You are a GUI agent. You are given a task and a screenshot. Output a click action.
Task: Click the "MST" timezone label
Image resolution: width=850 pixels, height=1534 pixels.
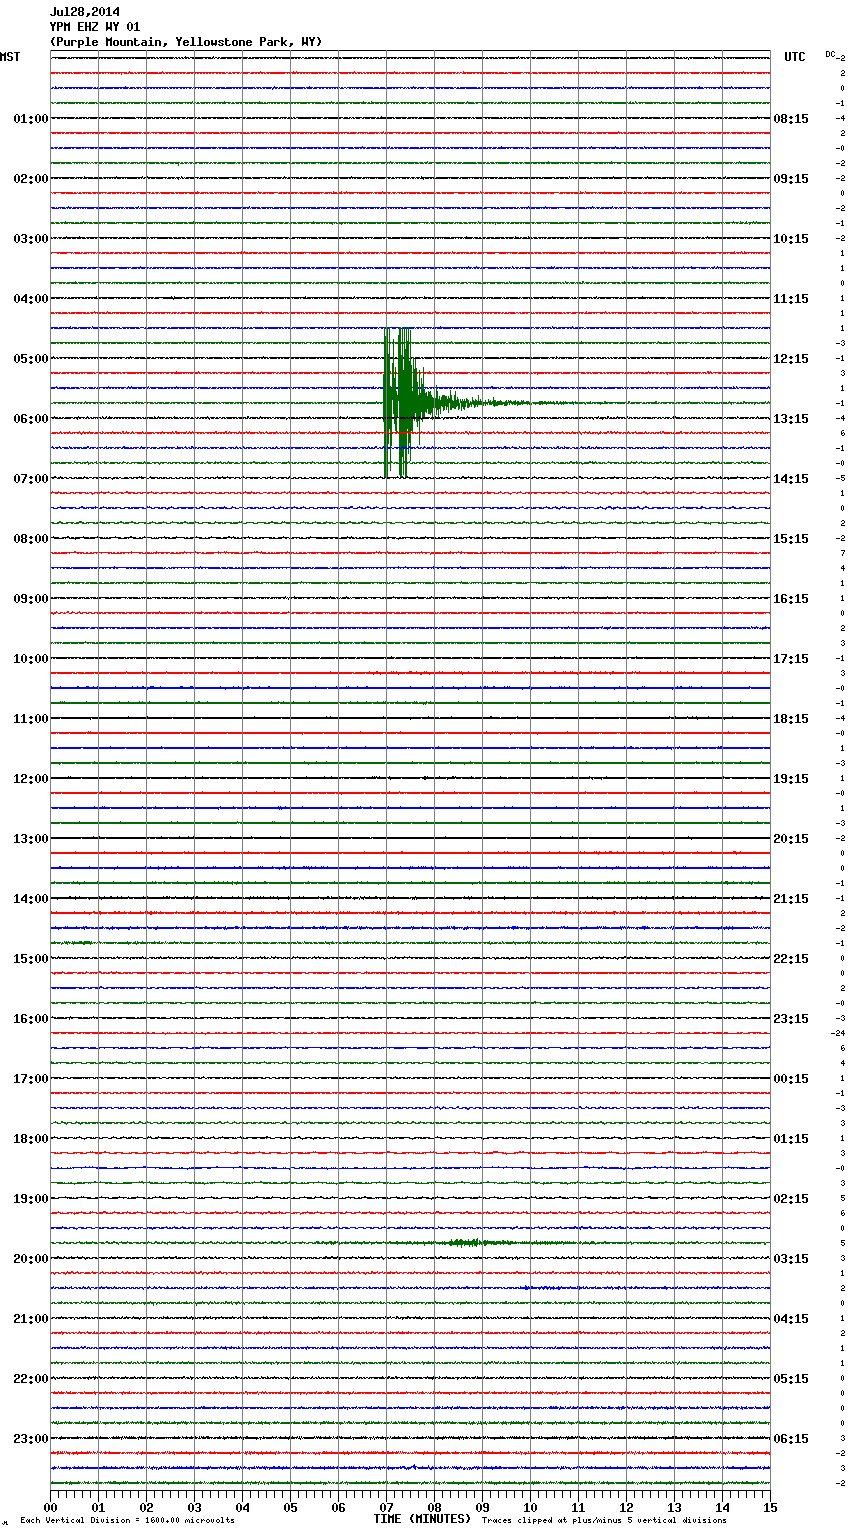tap(10, 57)
